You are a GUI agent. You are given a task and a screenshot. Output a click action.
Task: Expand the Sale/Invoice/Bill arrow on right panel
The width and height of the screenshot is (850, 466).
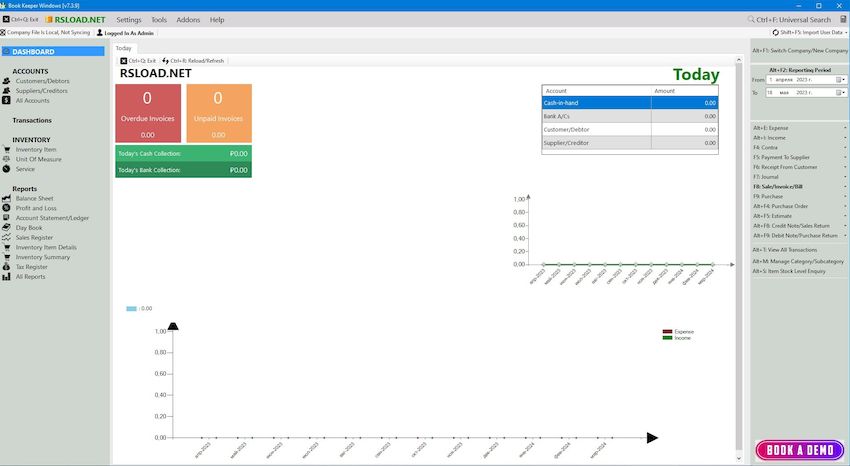(x=845, y=186)
